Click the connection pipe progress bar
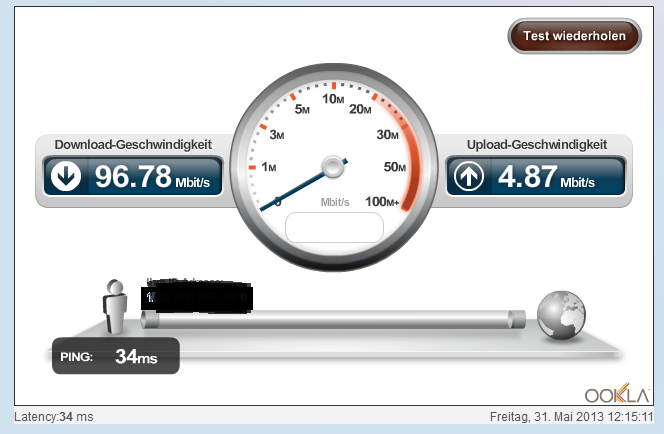The width and height of the screenshot is (664, 434). pos(333,320)
